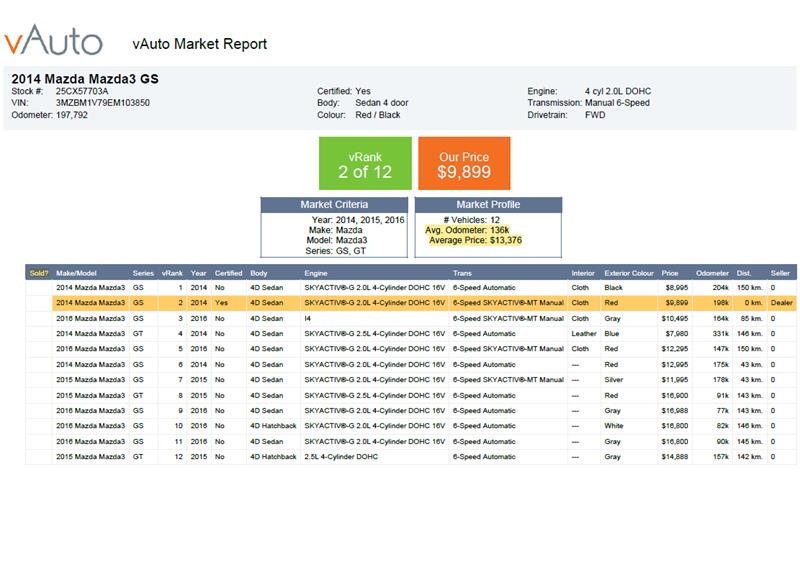Click the Market Criteria panel header
800x580 pixels.
click(334, 205)
